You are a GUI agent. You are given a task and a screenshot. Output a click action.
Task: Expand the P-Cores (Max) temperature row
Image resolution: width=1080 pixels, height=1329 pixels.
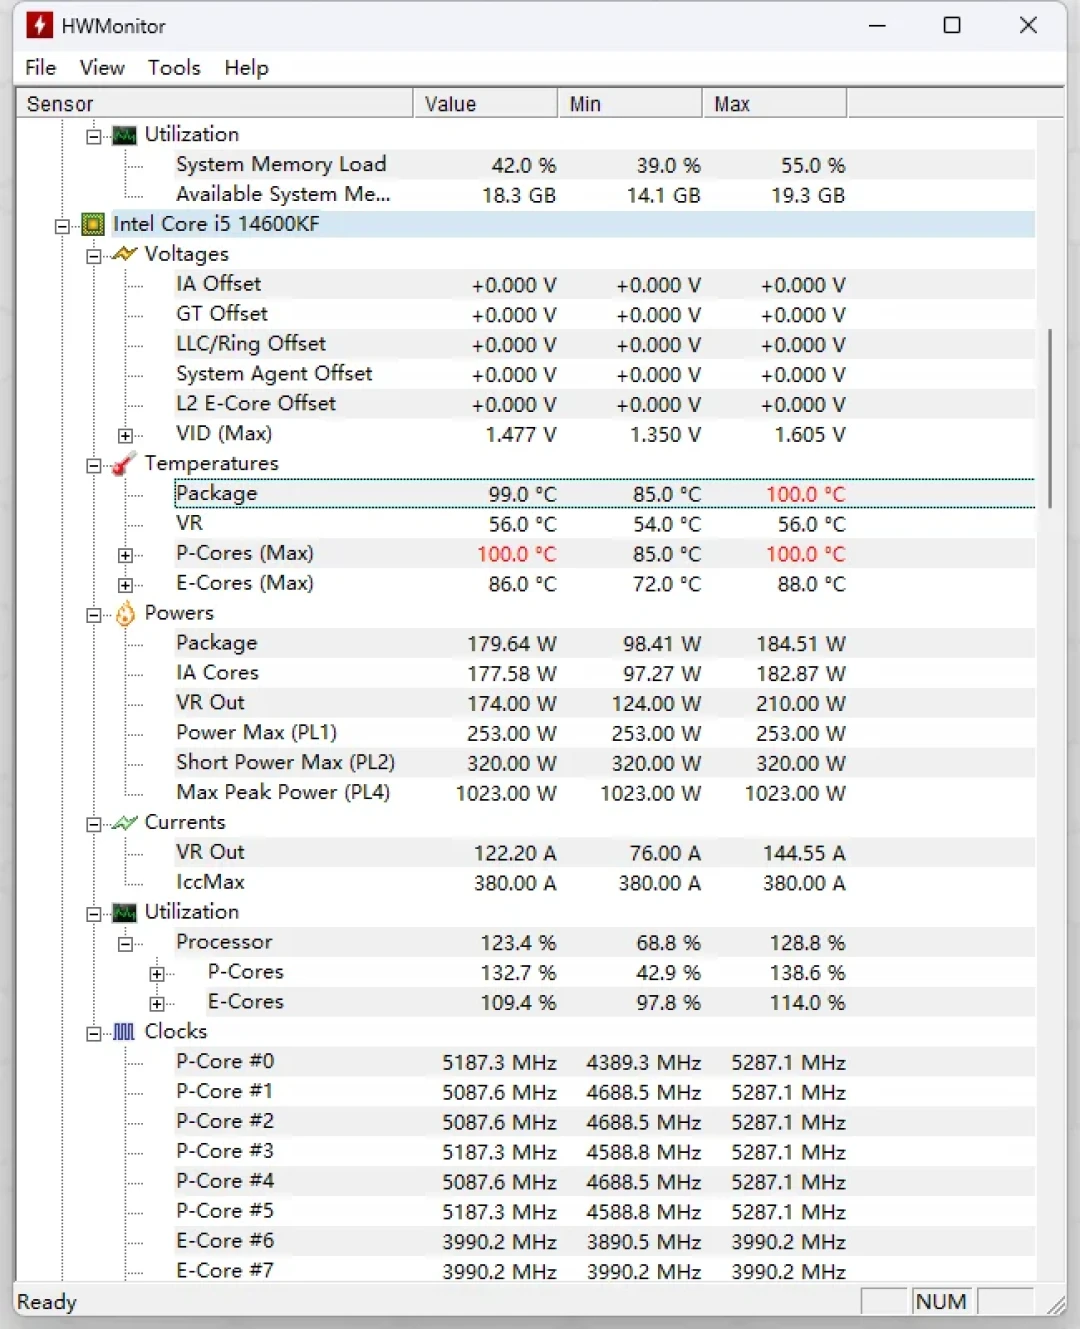click(x=125, y=555)
